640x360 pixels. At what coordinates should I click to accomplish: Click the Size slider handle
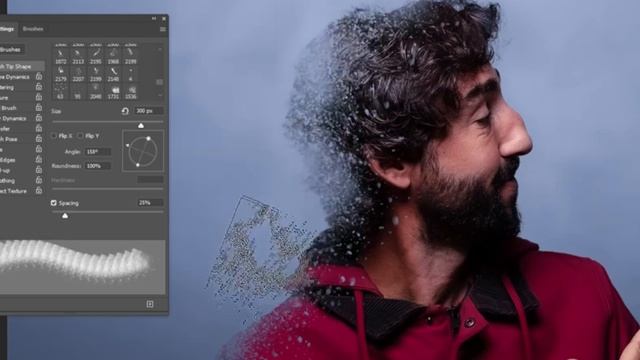141,126
